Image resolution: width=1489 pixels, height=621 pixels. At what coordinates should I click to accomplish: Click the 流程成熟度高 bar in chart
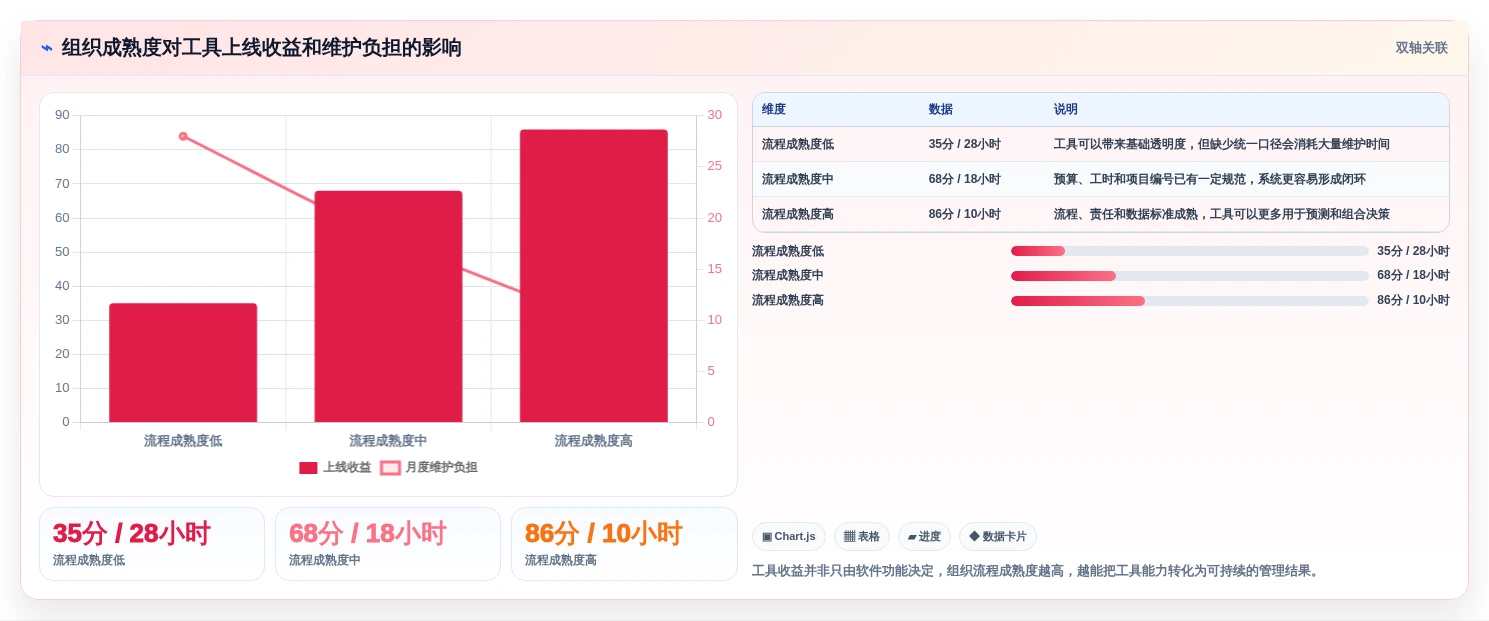pos(593,275)
